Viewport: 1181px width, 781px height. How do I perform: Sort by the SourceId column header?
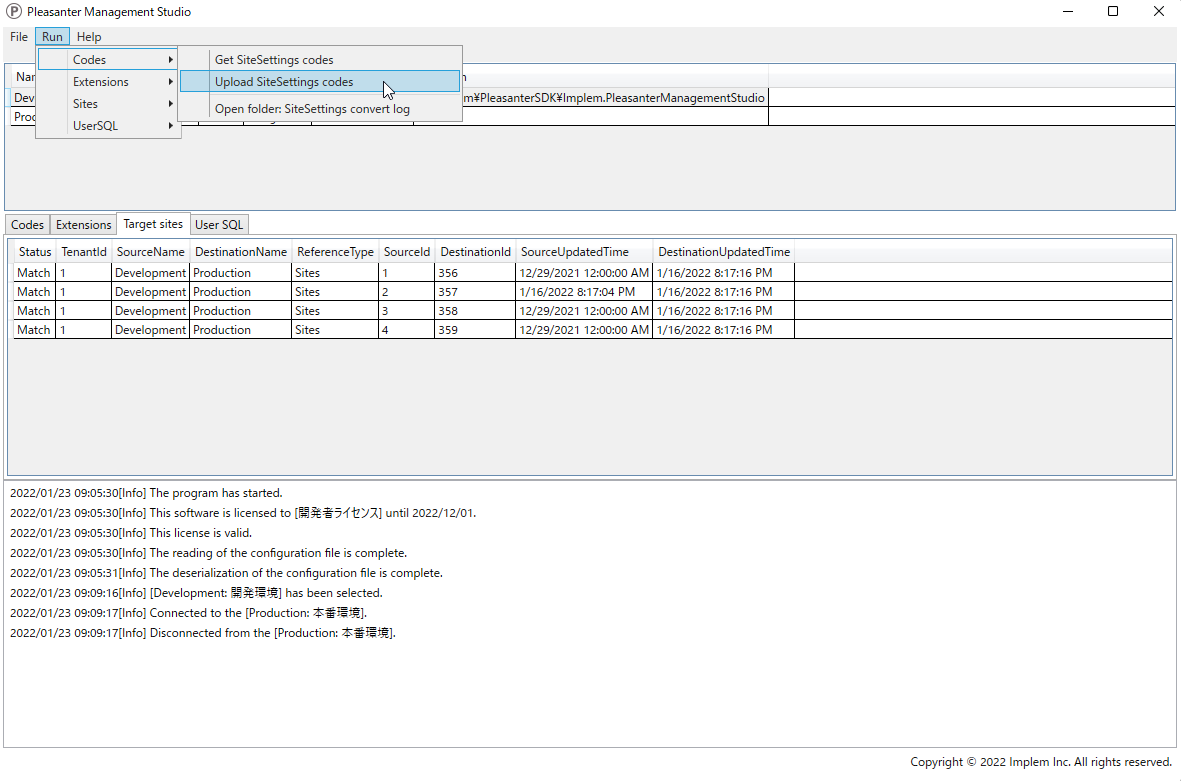[x=407, y=252]
